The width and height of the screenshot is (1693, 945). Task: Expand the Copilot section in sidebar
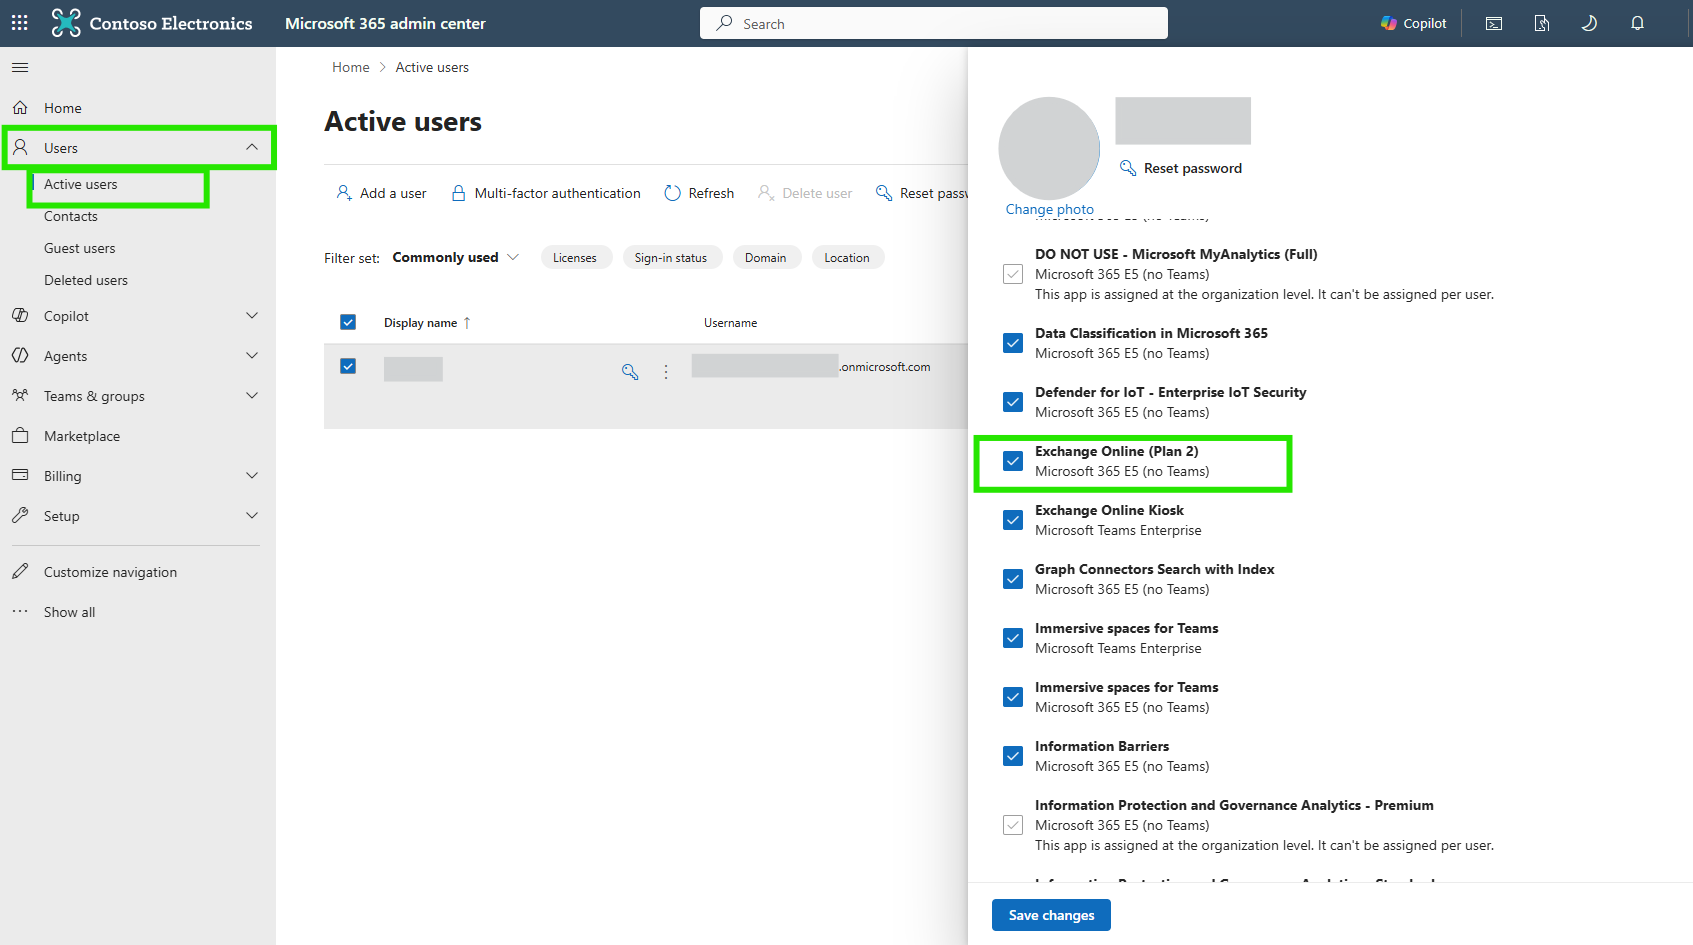pos(252,315)
